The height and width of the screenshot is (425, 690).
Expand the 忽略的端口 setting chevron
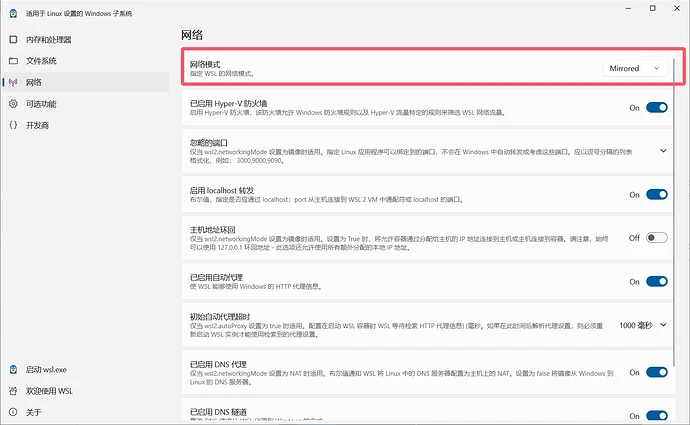pyautogui.click(x=663, y=150)
